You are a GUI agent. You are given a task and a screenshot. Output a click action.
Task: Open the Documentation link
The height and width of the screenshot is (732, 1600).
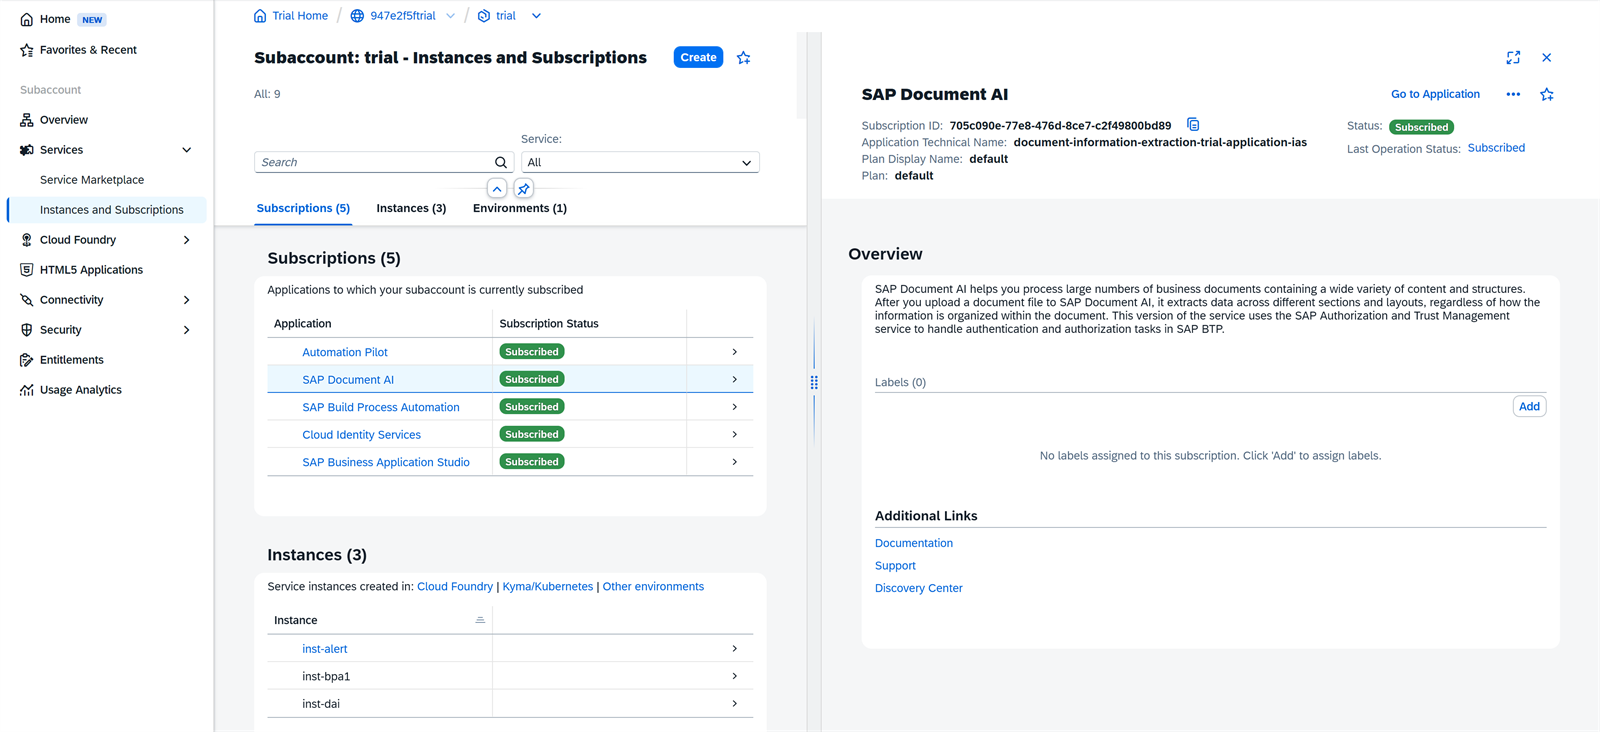tap(914, 543)
